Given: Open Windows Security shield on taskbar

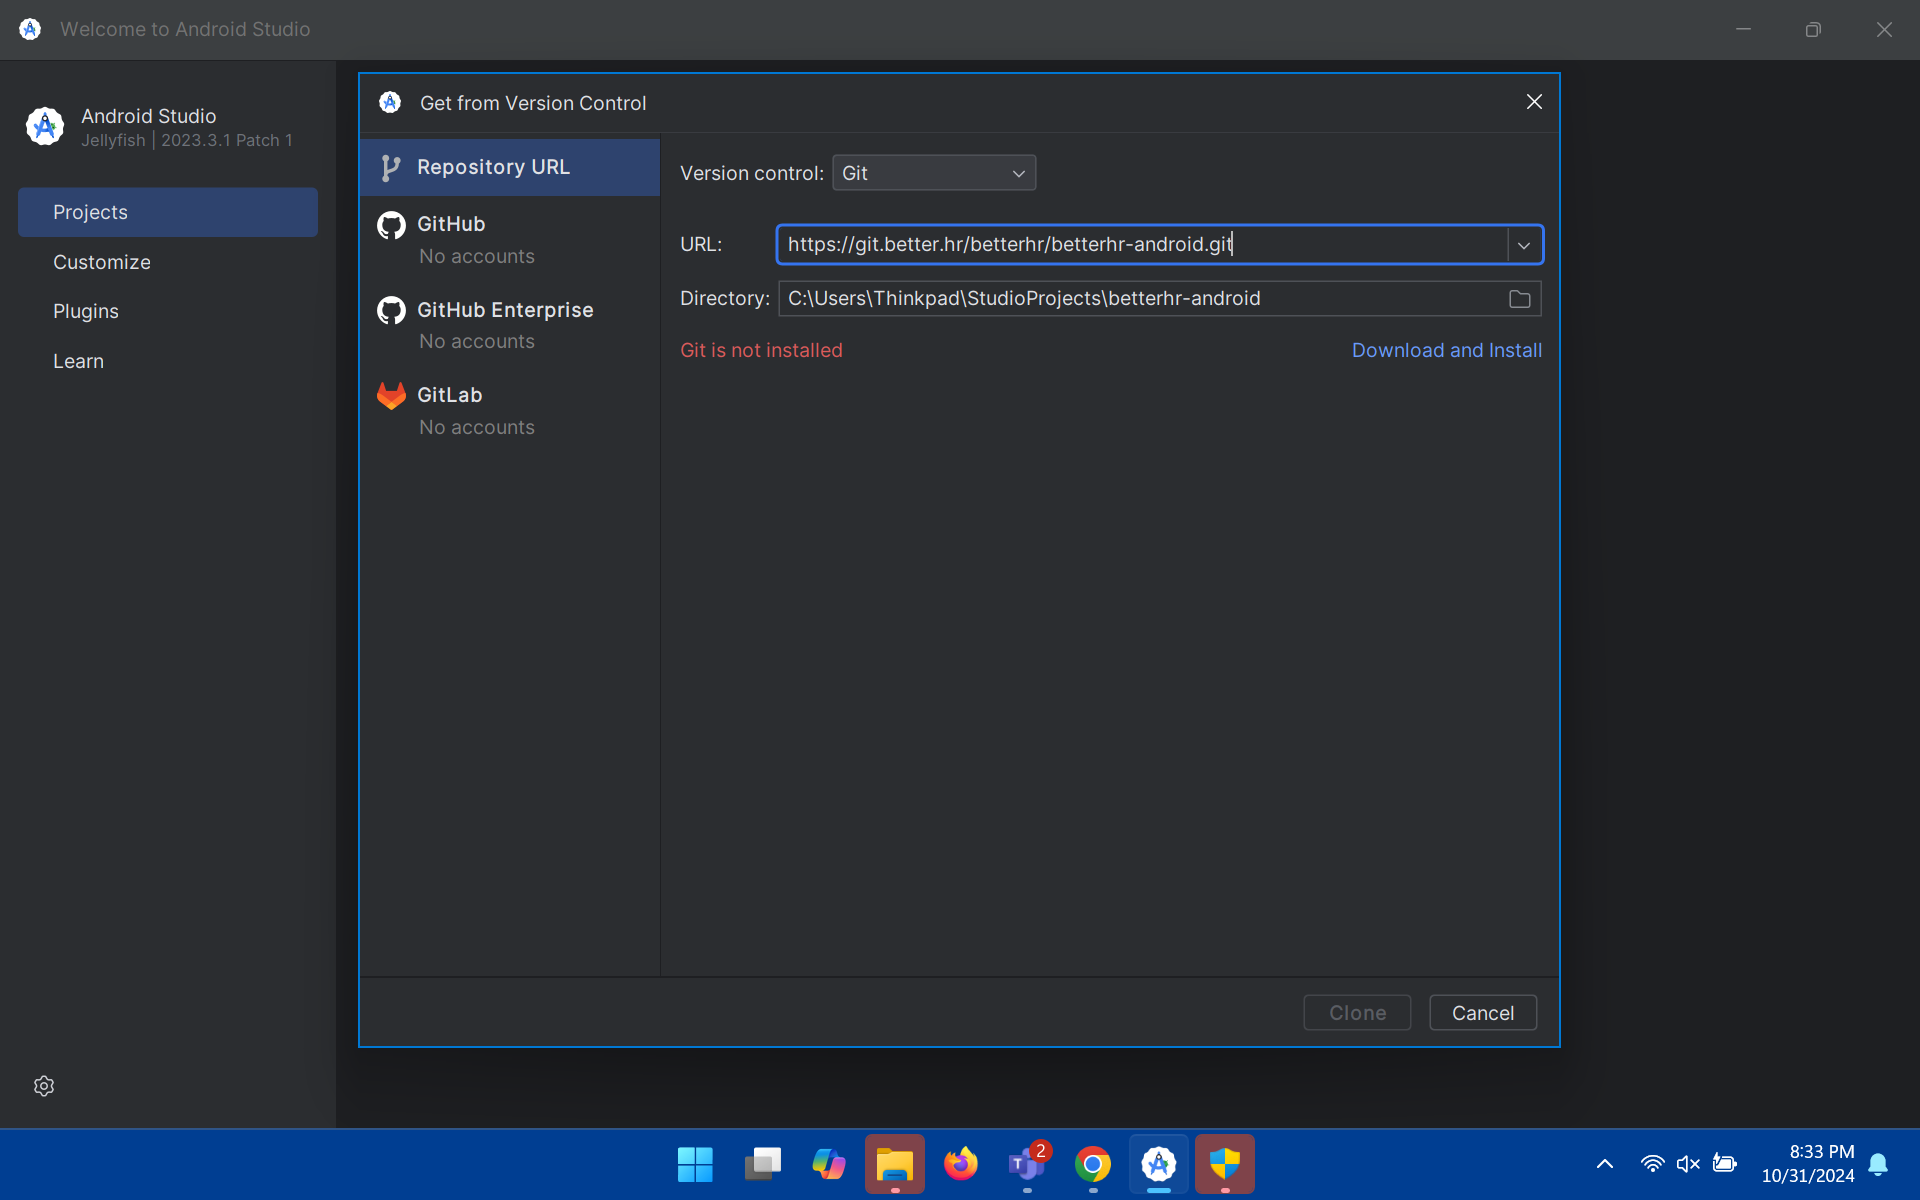Looking at the screenshot, I should 1225,1164.
